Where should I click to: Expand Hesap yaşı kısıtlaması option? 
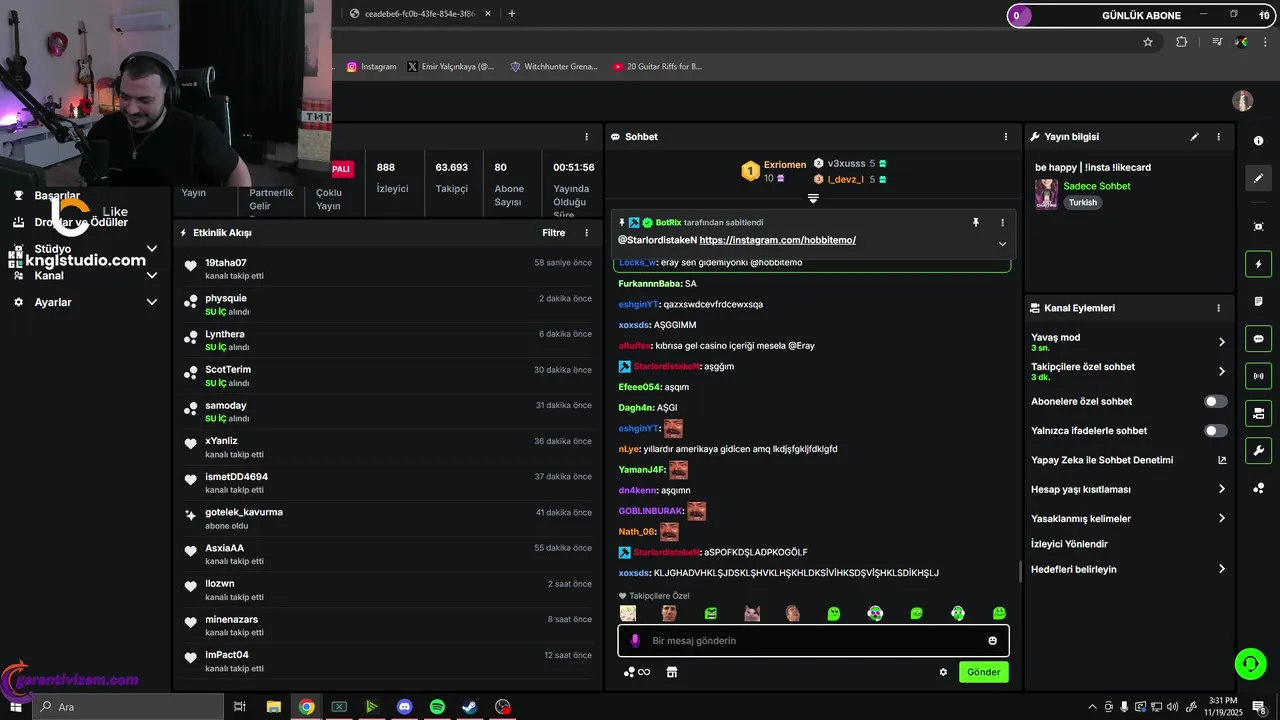click(x=1128, y=489)
